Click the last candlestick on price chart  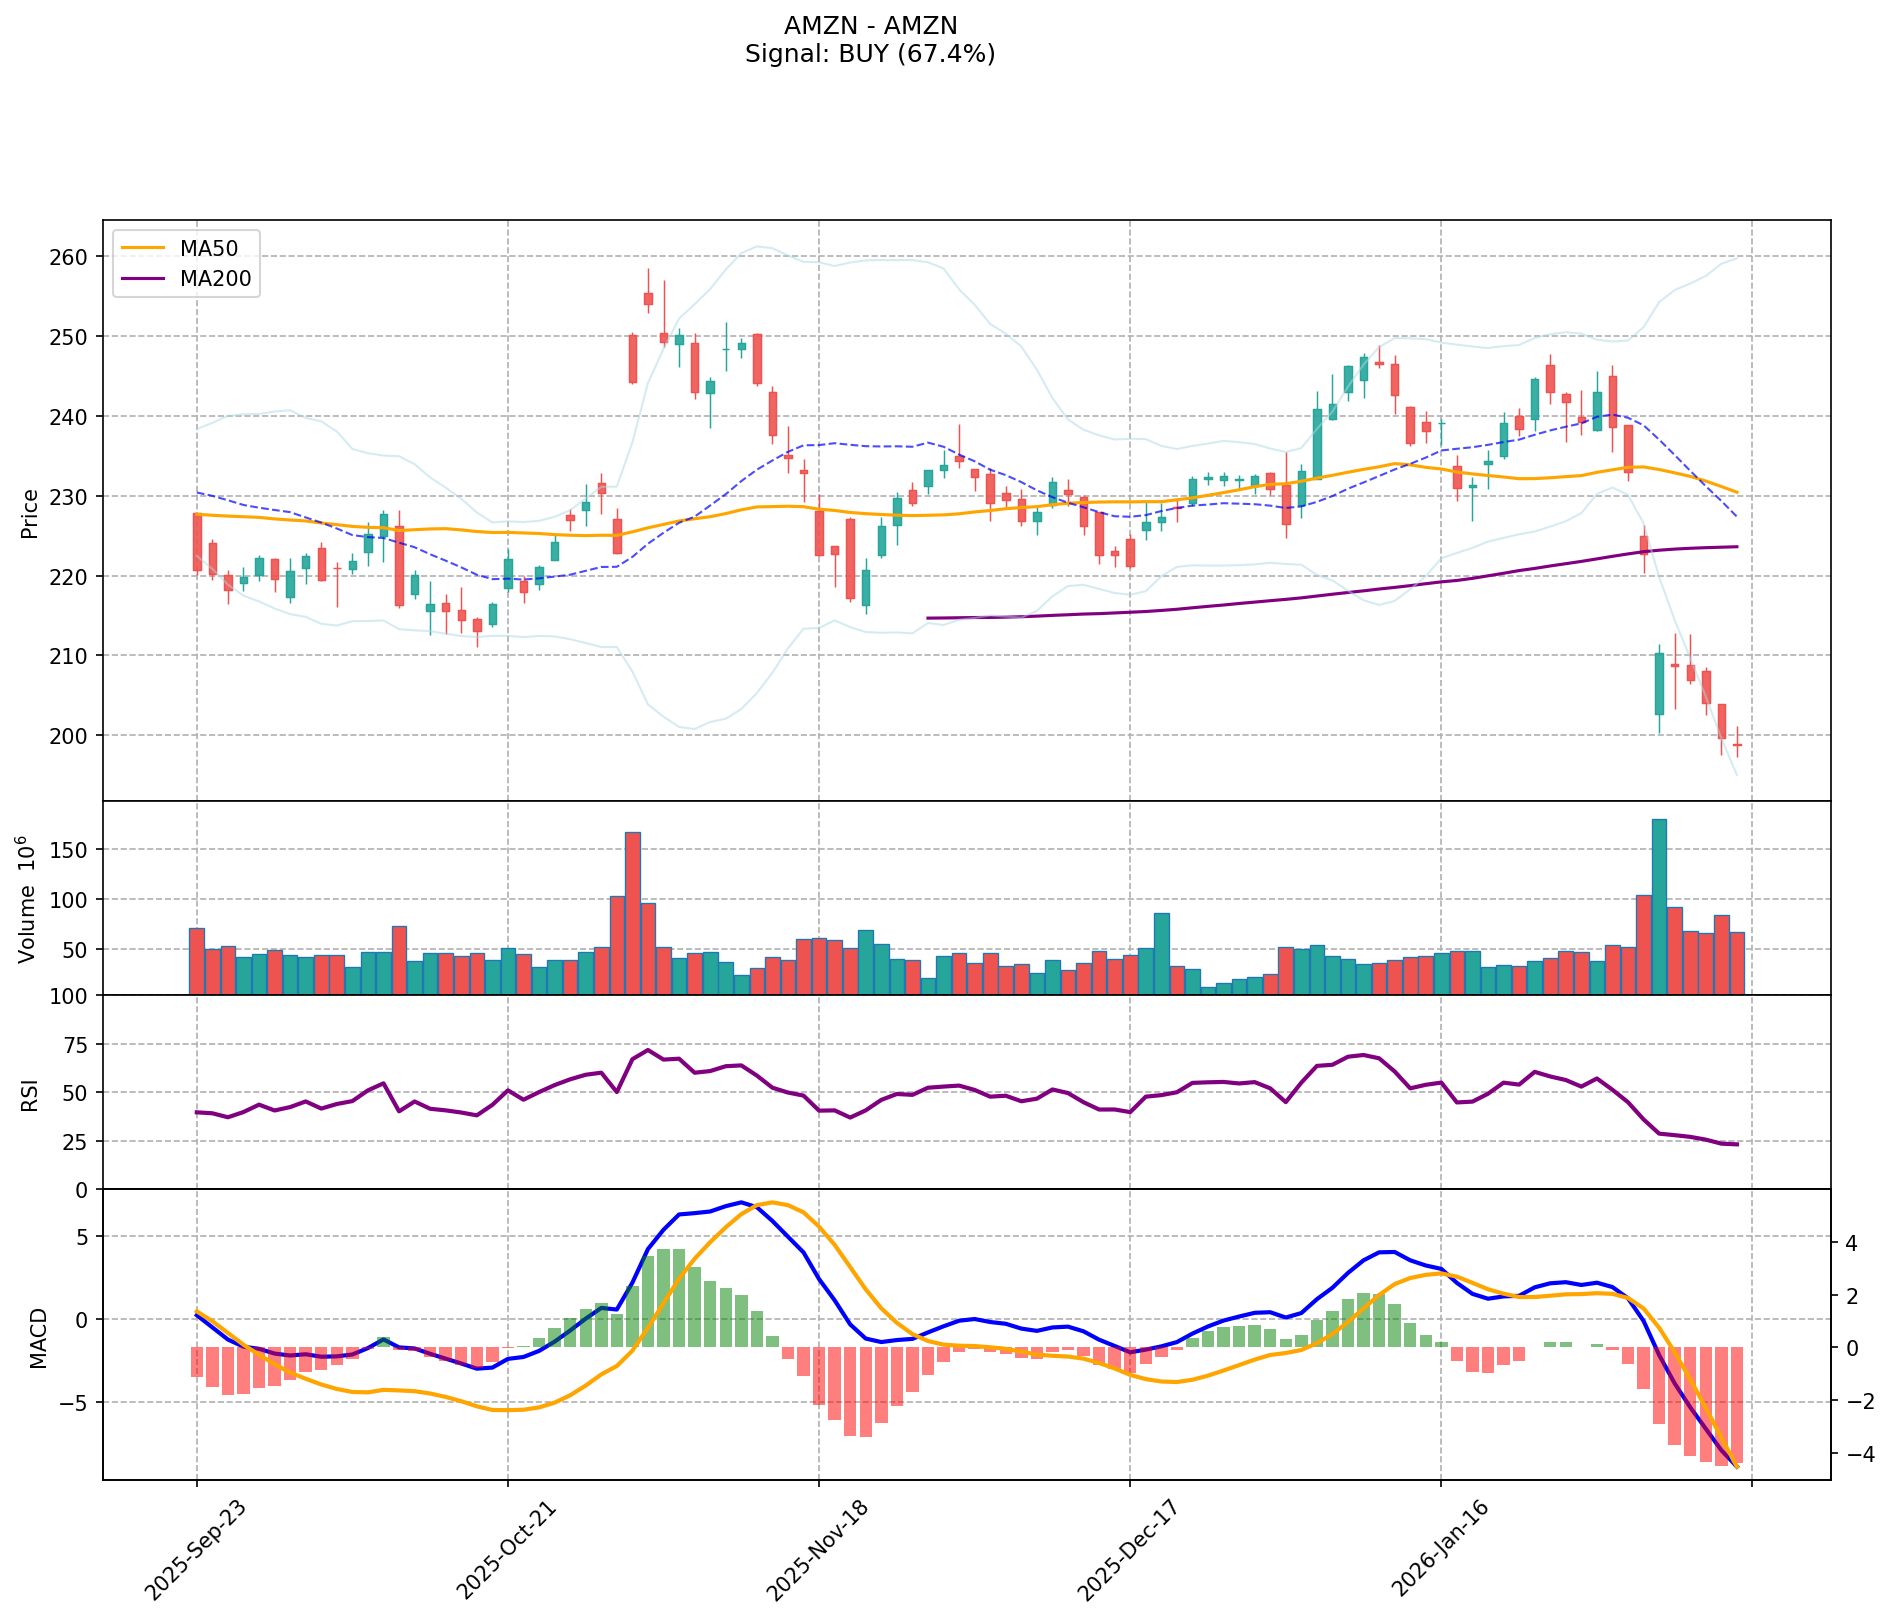click(1737, 745)
